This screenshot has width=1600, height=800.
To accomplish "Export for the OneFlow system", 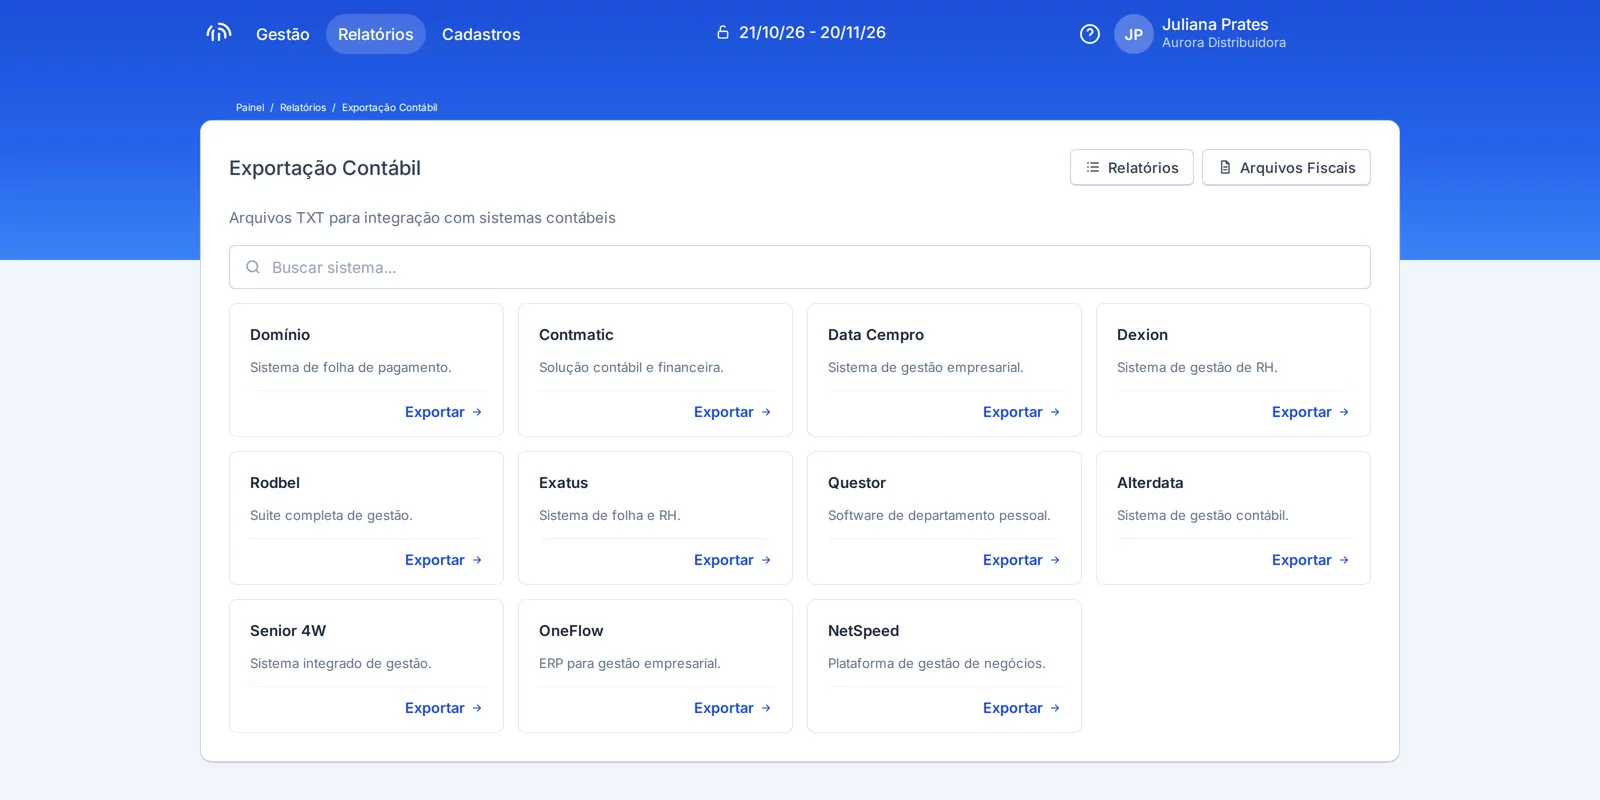I will [x=733, y=708].
